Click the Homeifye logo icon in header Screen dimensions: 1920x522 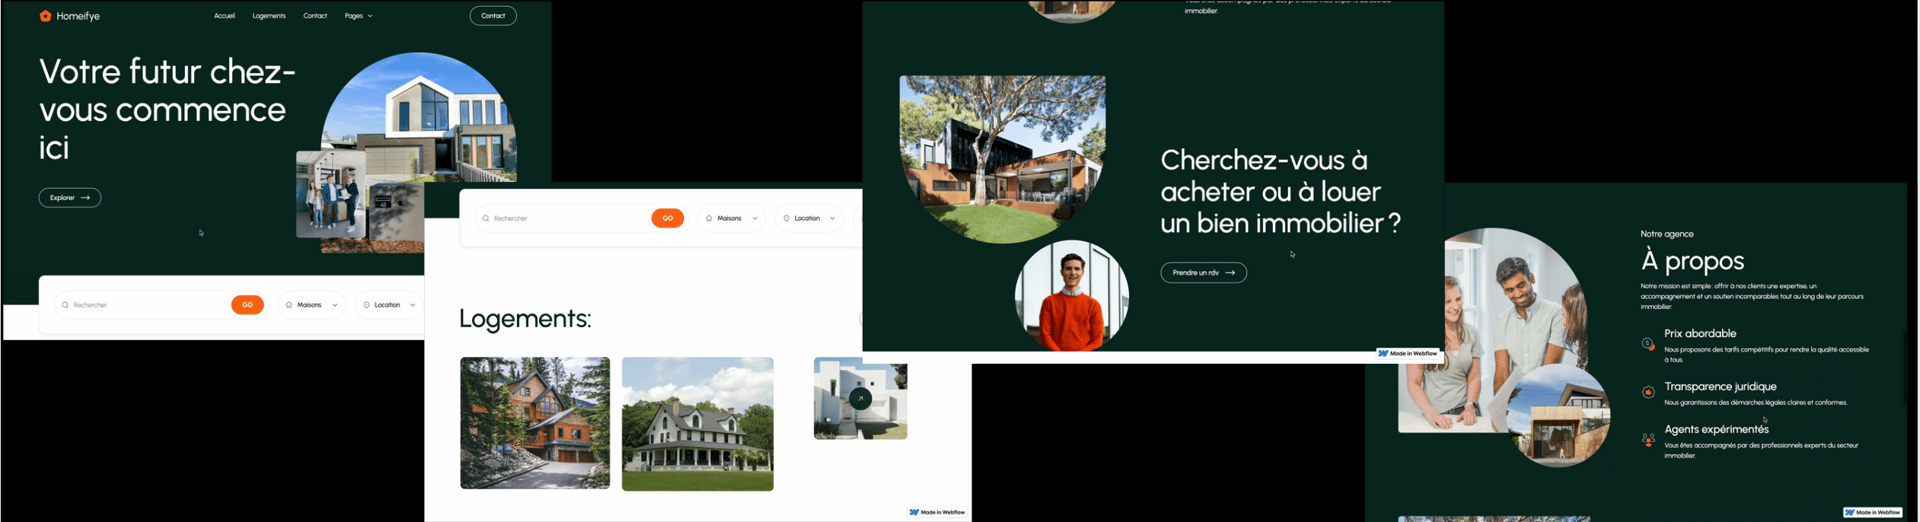[x=45, y=16]
